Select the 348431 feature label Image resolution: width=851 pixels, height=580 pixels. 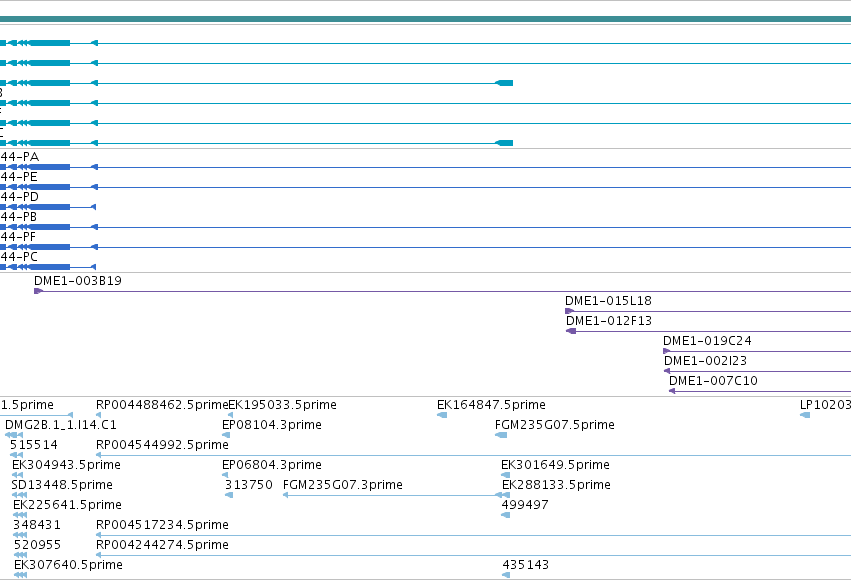tap(37, 525)
